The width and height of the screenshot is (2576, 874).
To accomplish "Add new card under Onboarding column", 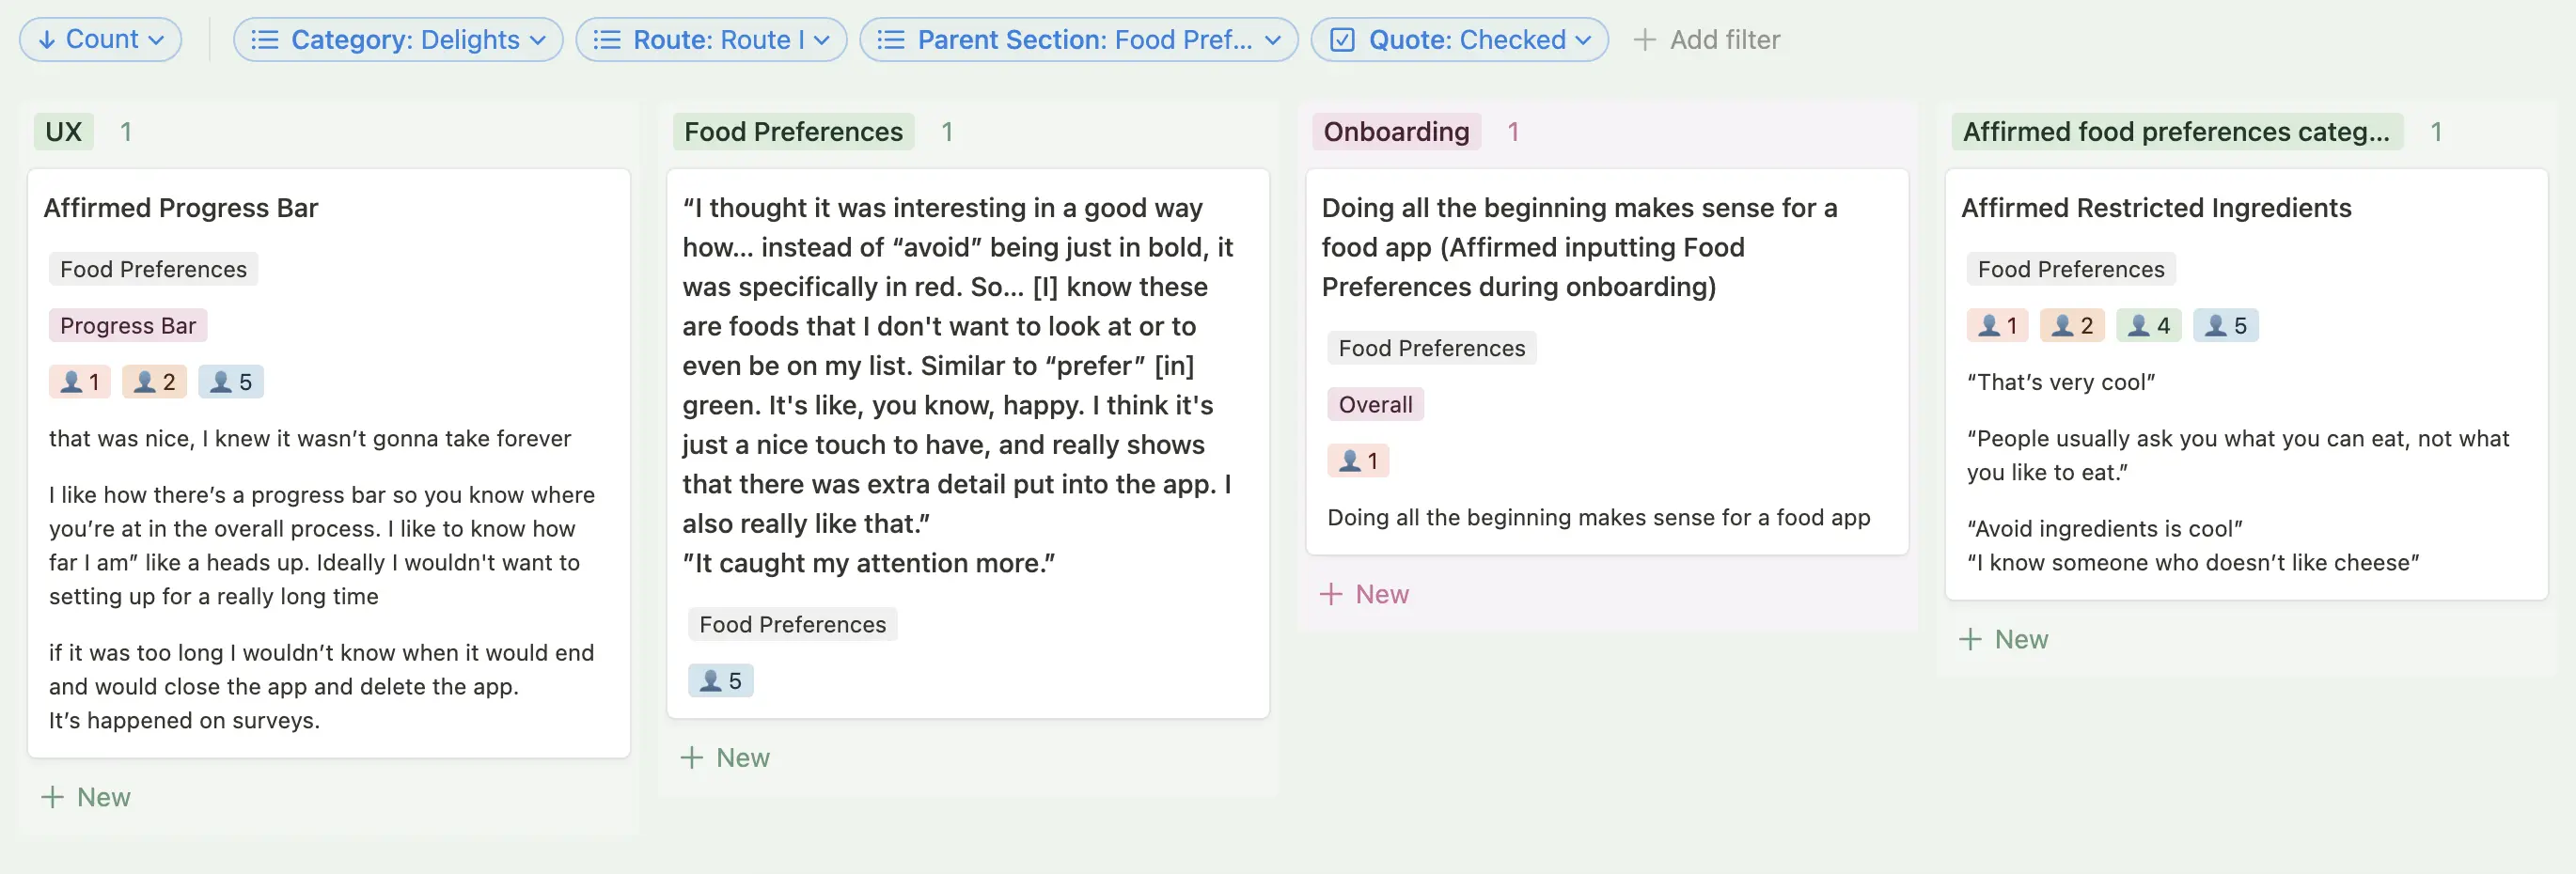I will coord(1365,594).
